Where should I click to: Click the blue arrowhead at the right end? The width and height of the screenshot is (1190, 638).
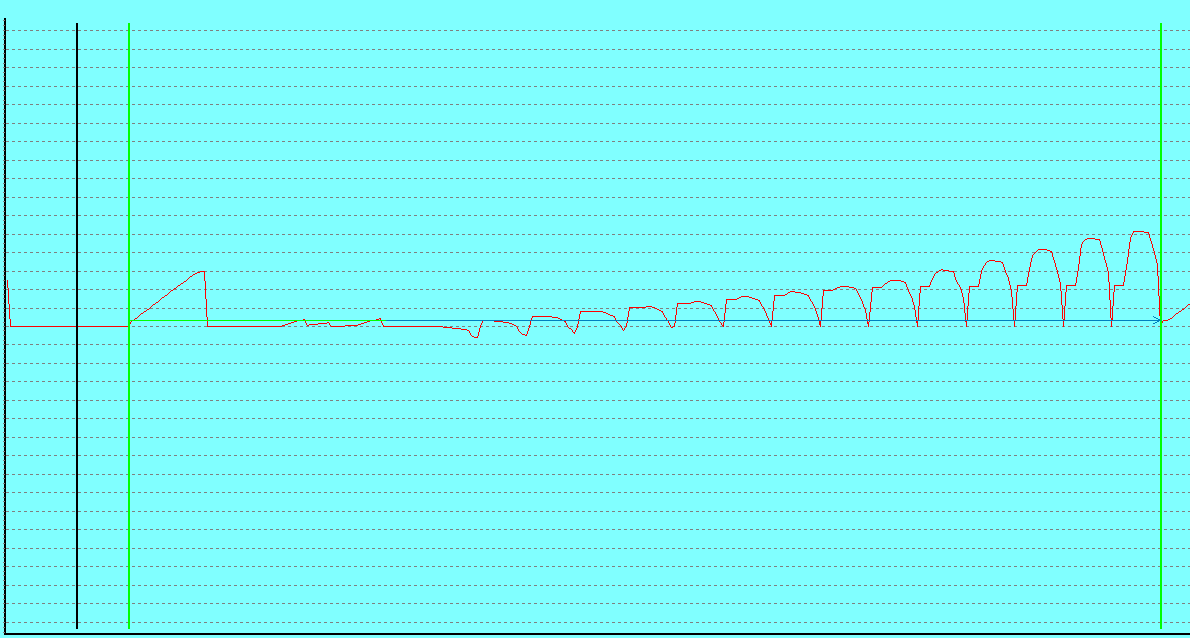tap(1157, 320)
